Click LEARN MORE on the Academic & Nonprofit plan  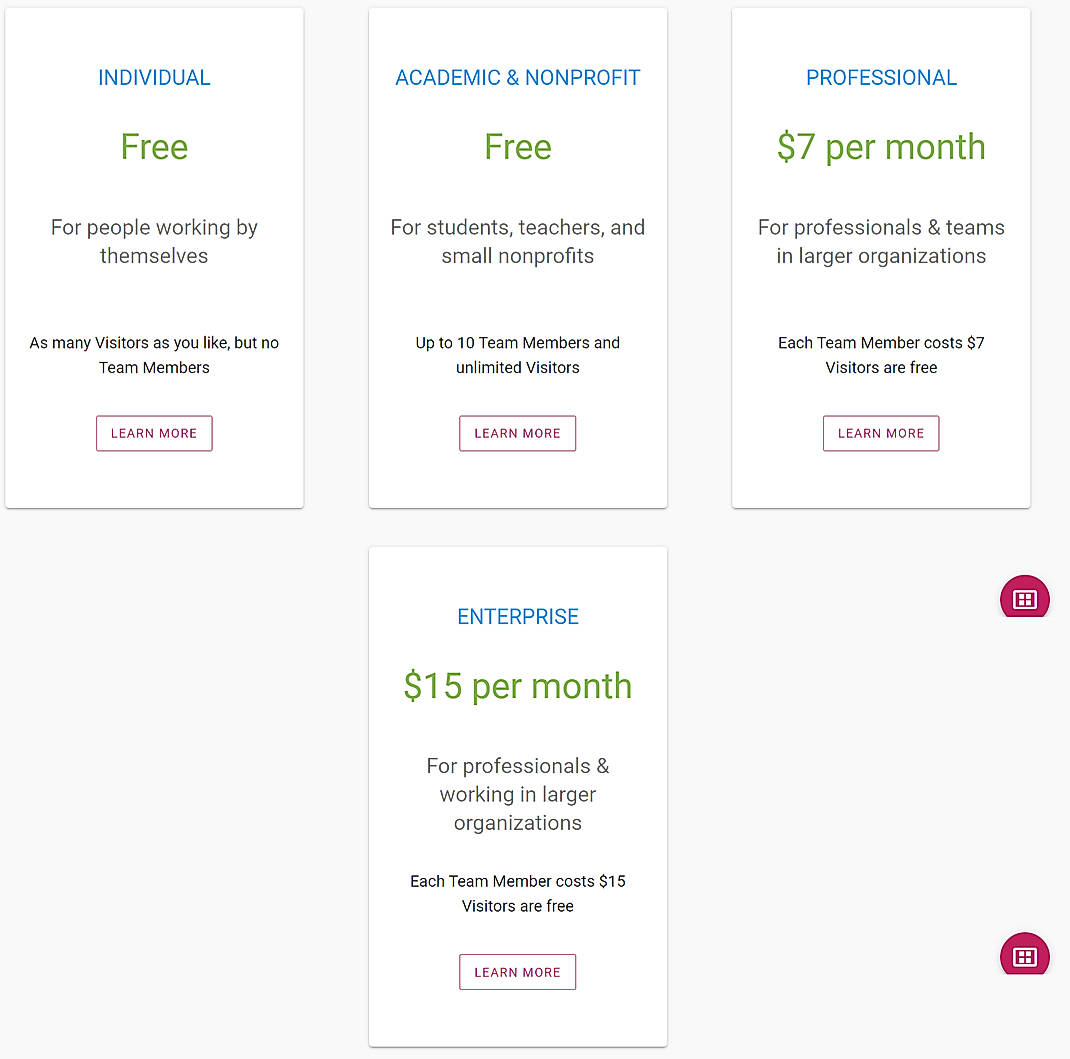(517, 433)
